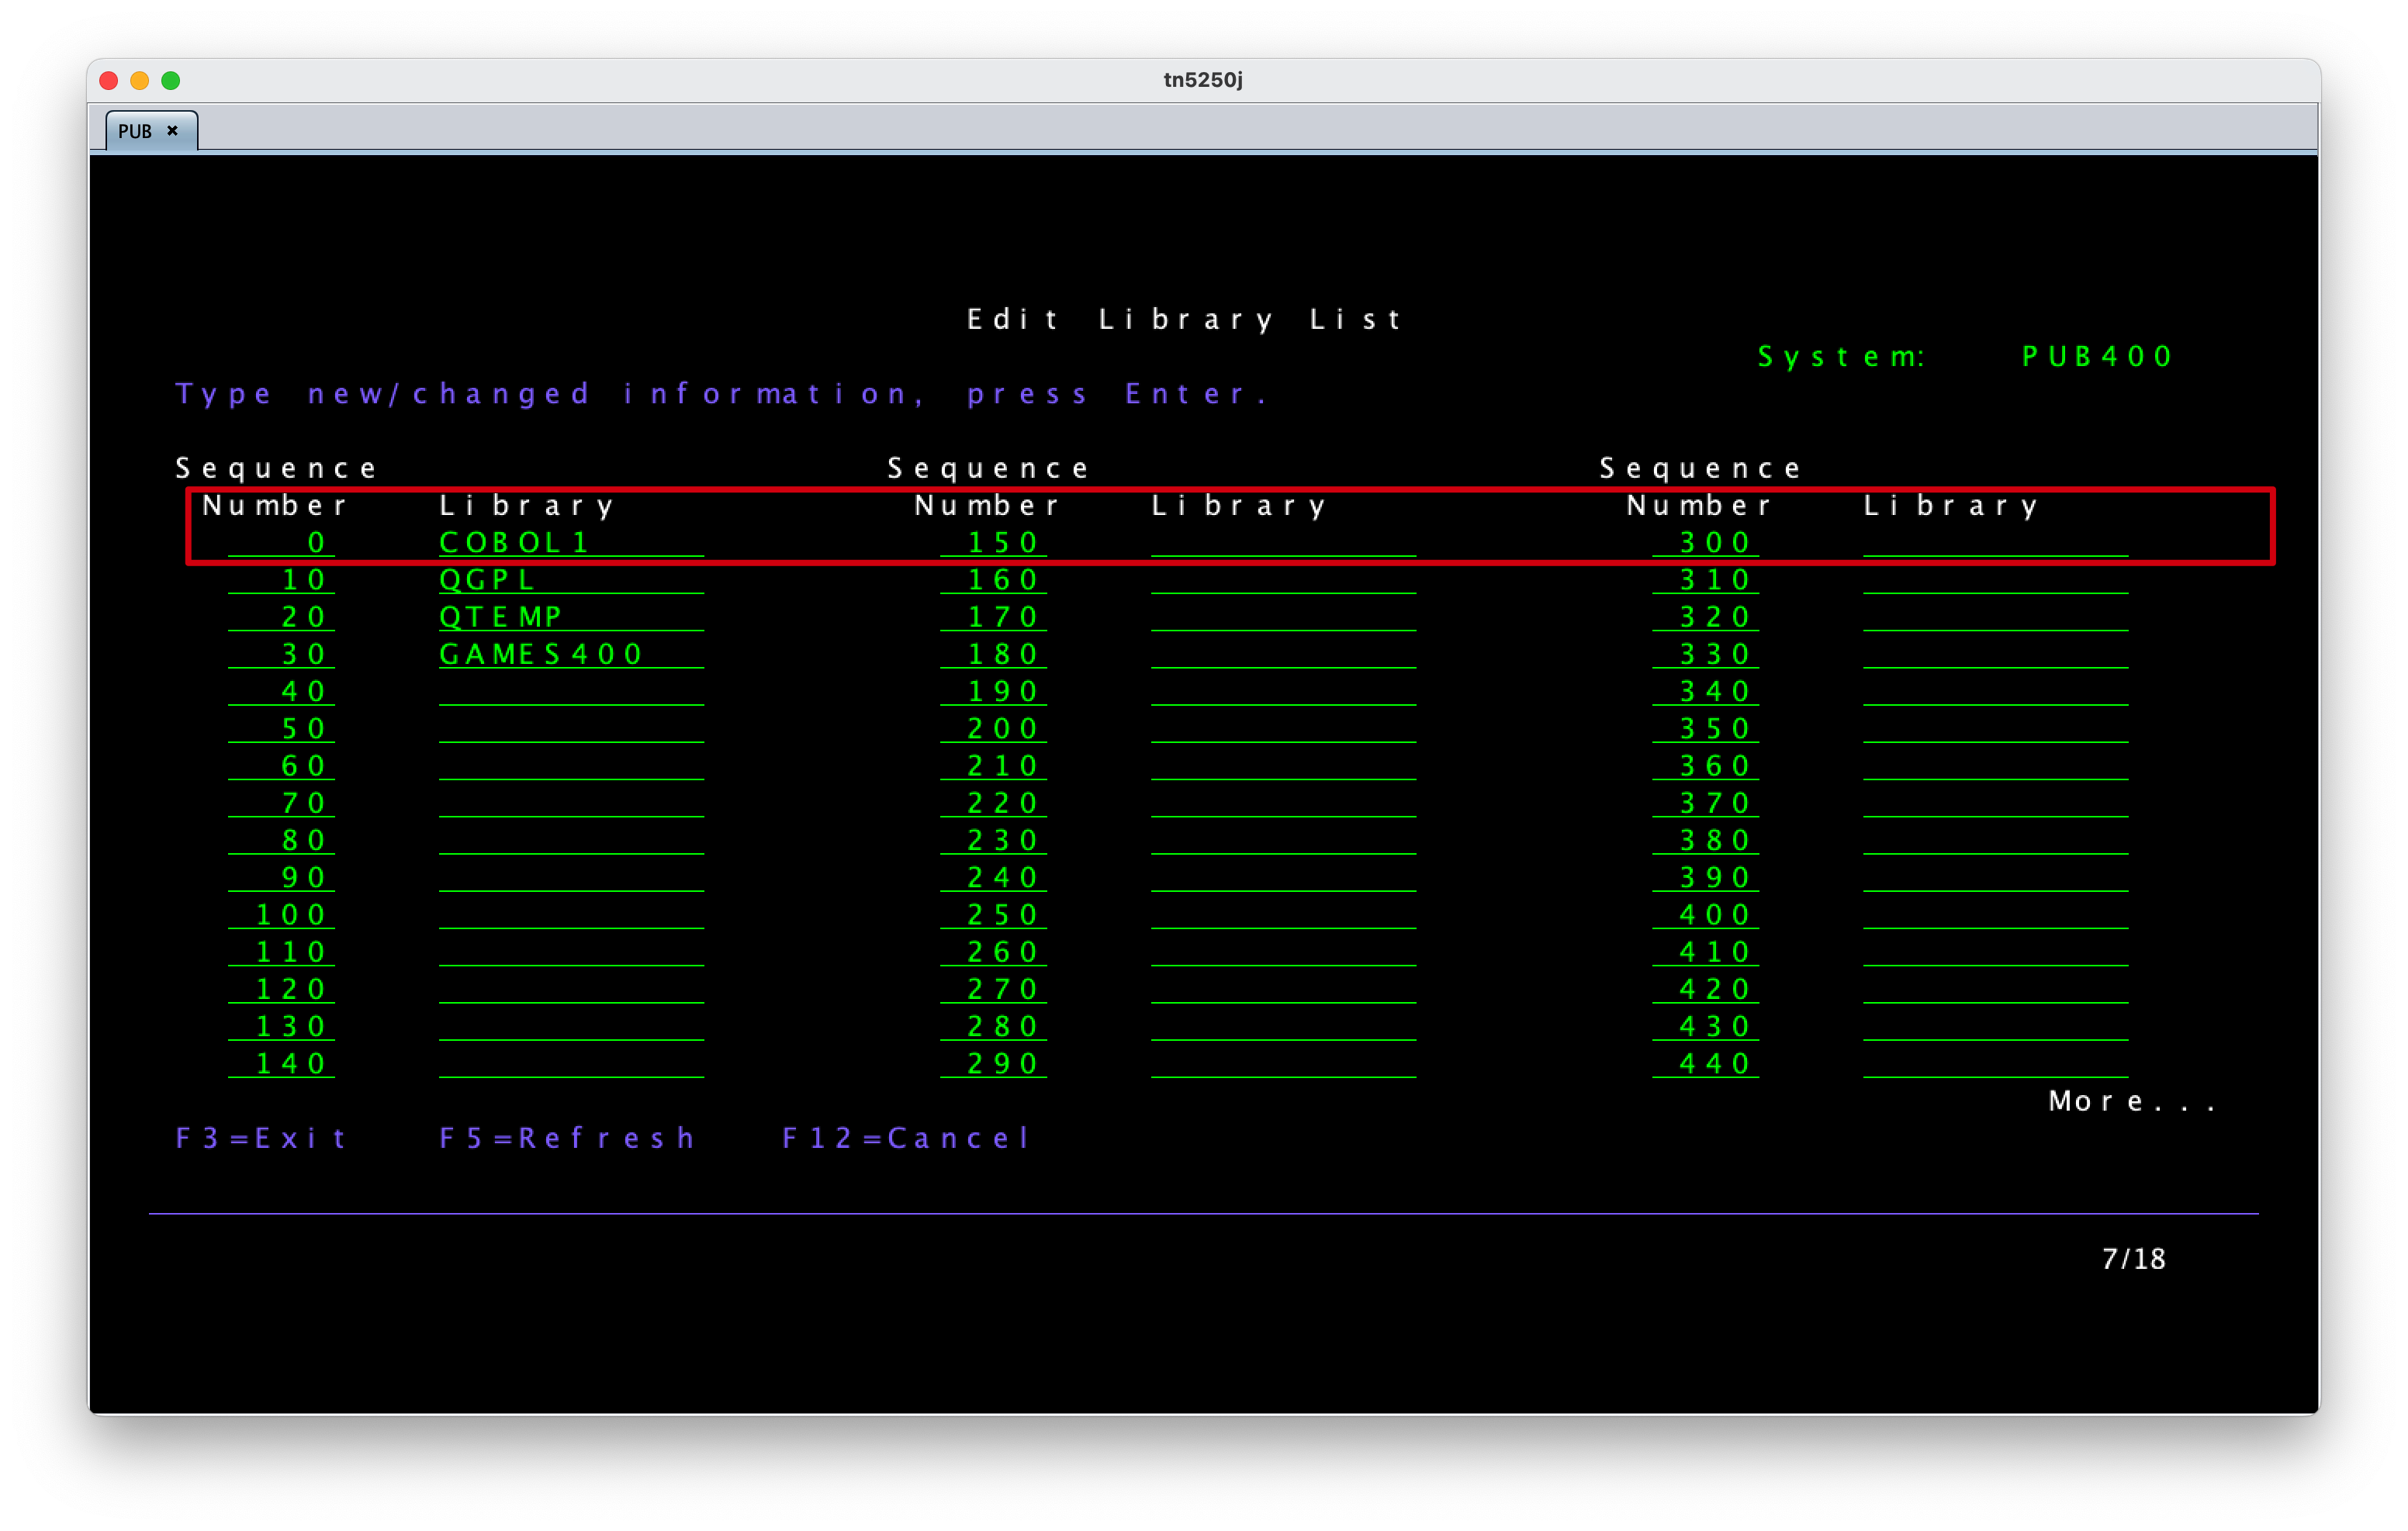
Task: Click sequence number field 250
Action: [993, 915]
